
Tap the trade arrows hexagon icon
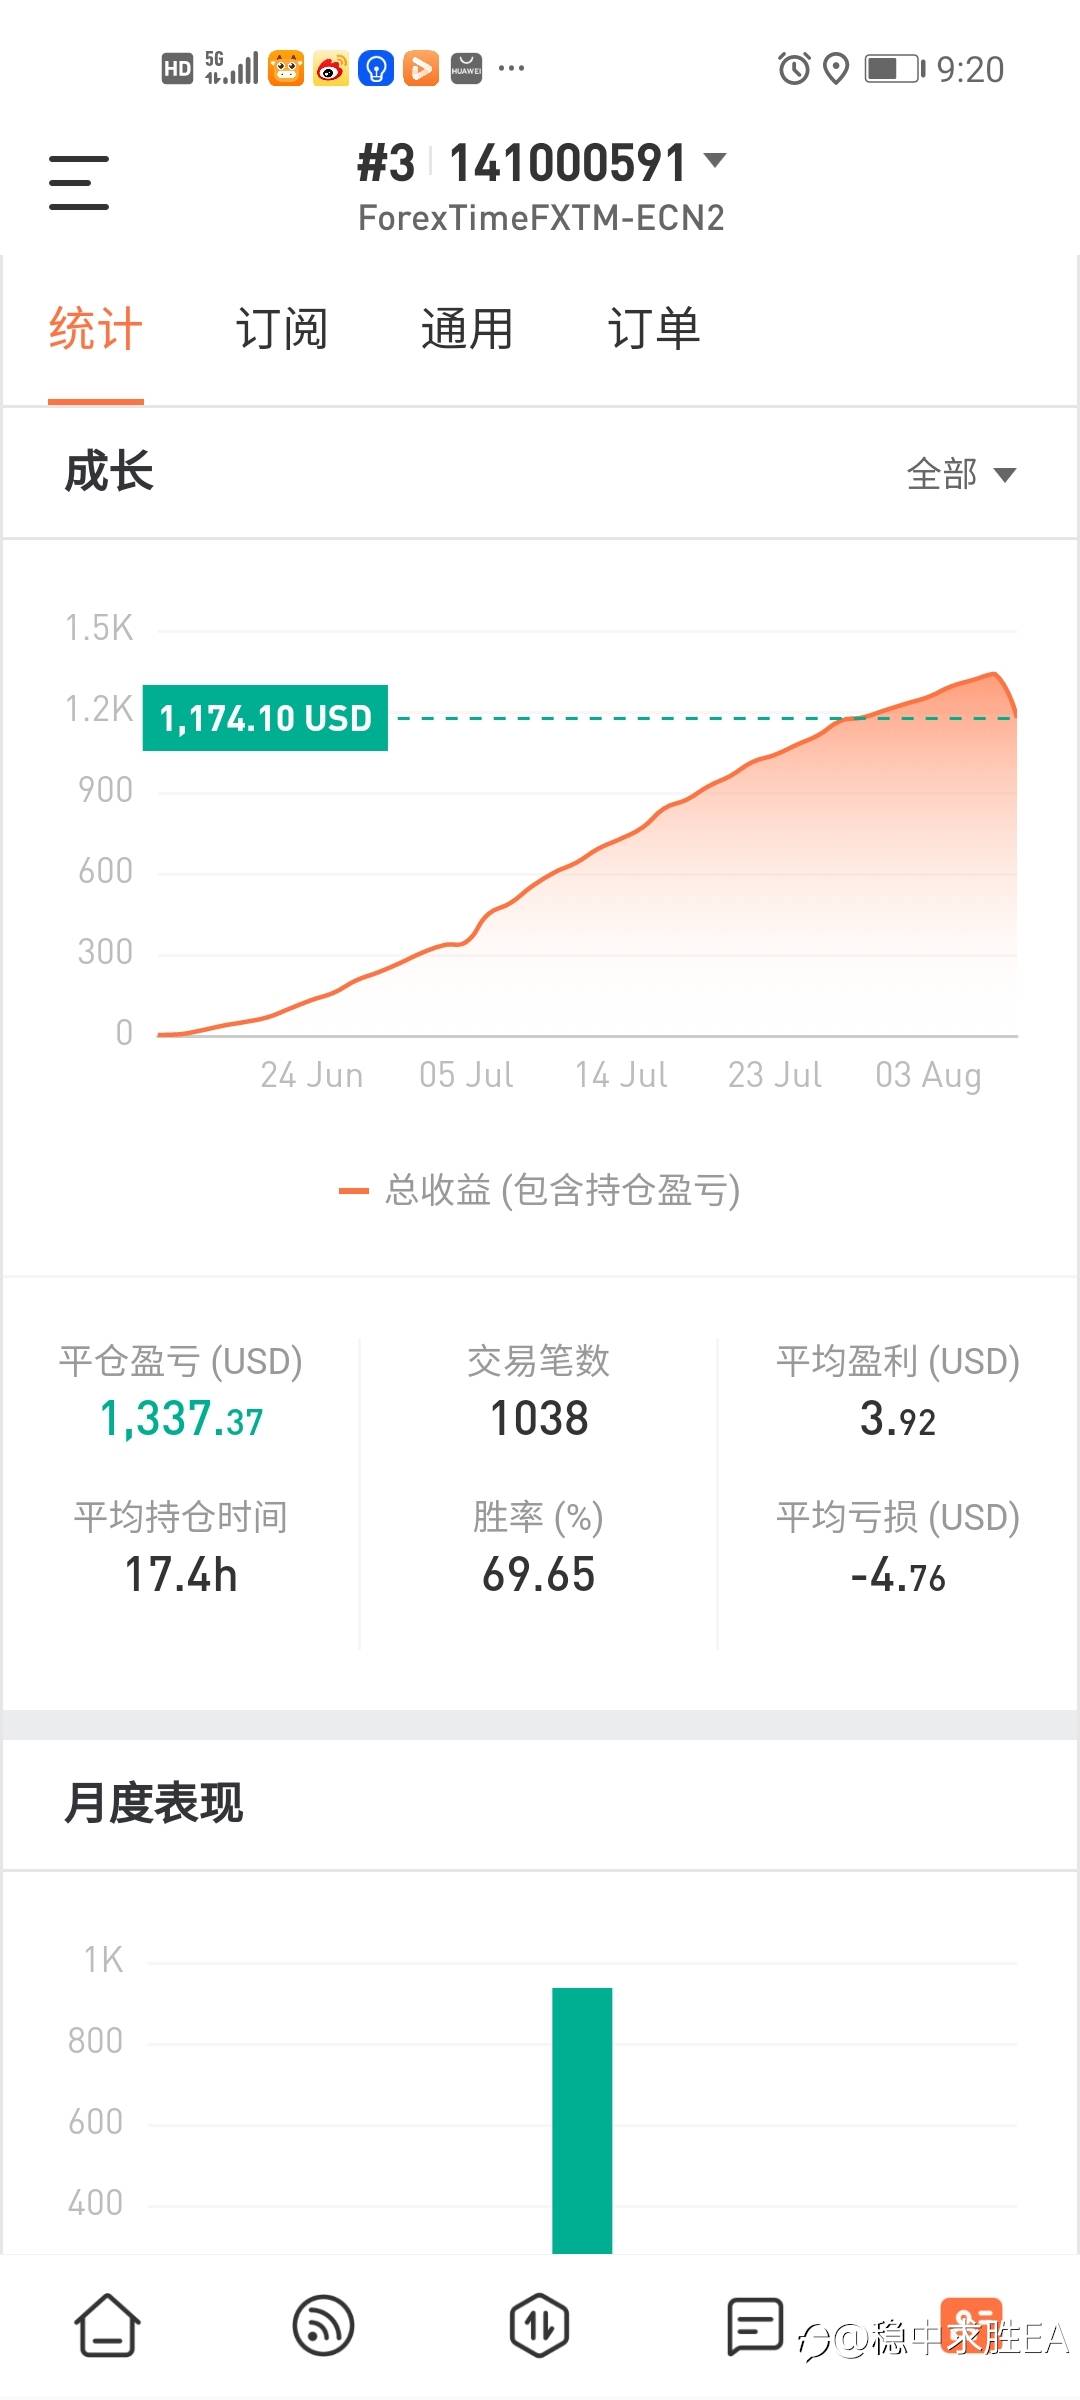coord(539,2325)
